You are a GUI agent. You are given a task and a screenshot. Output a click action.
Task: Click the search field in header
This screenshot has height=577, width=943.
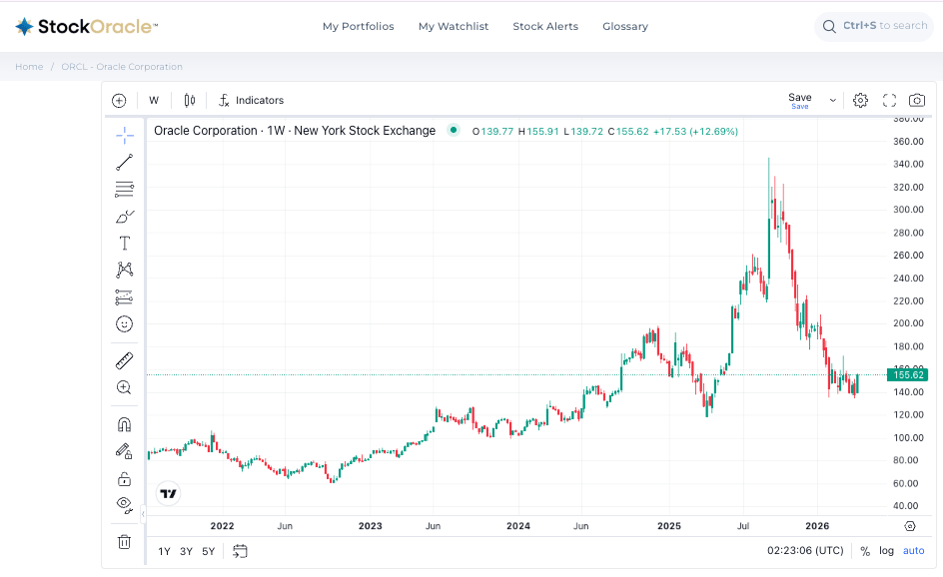(874, 26)
